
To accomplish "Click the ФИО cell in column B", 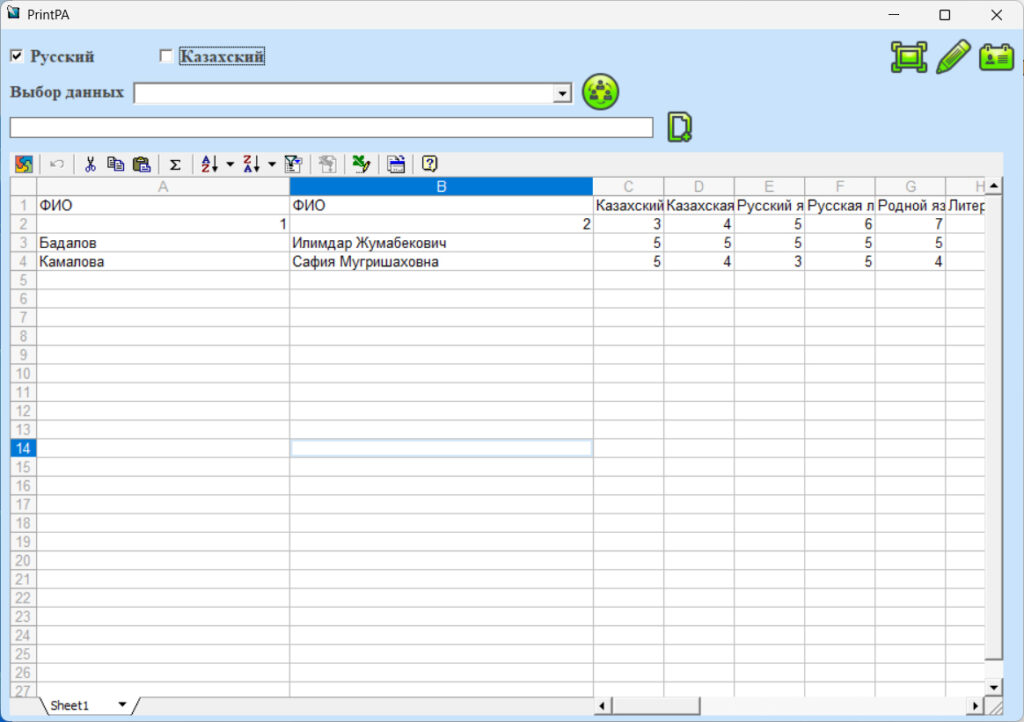I will coord(441,206).
